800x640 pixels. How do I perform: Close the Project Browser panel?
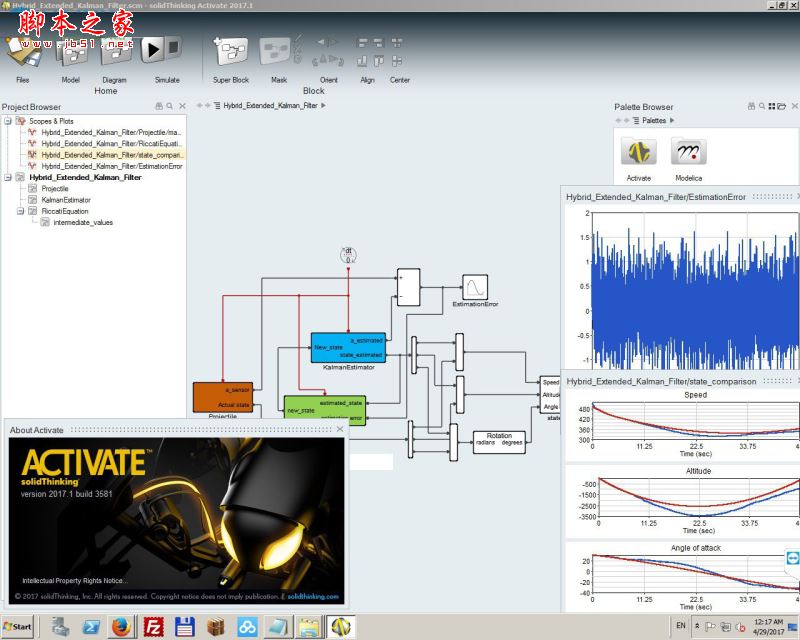click(x=182, y=106)
